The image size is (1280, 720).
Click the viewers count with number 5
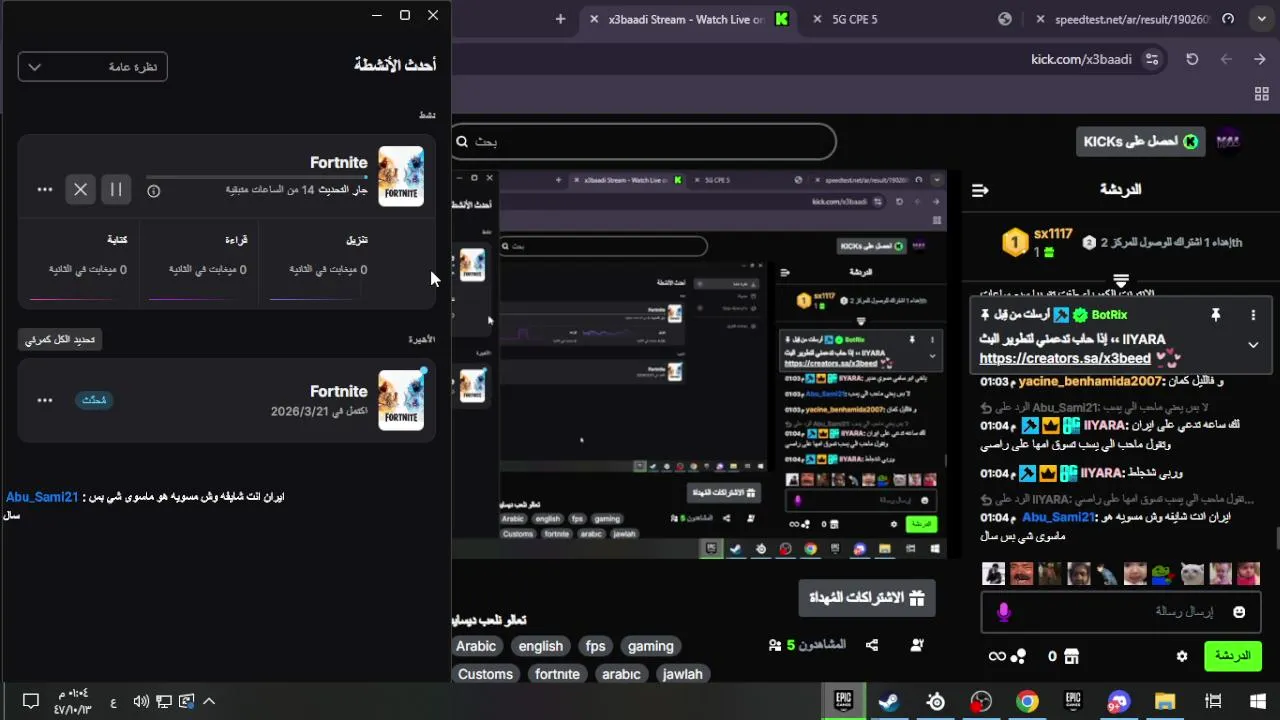pyautogui.click(x=807, y=645)
